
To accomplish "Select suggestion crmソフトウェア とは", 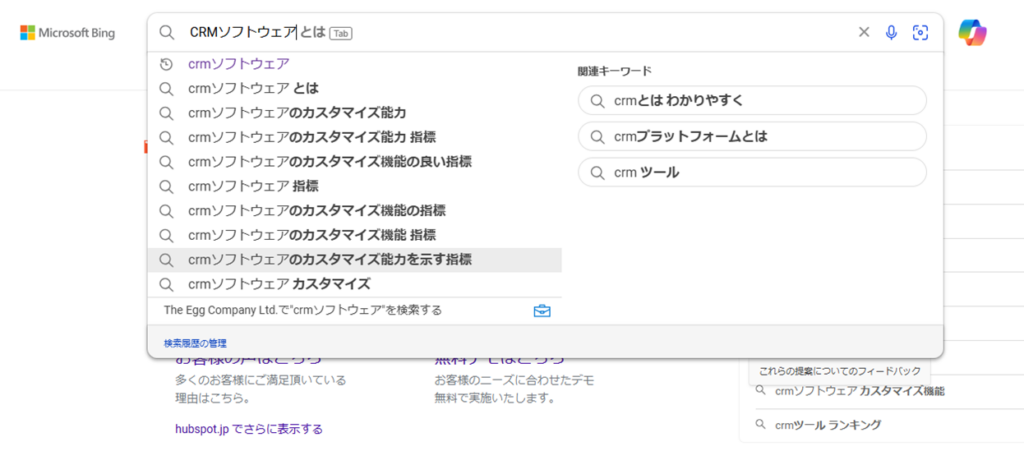I will tap(355, 89).
